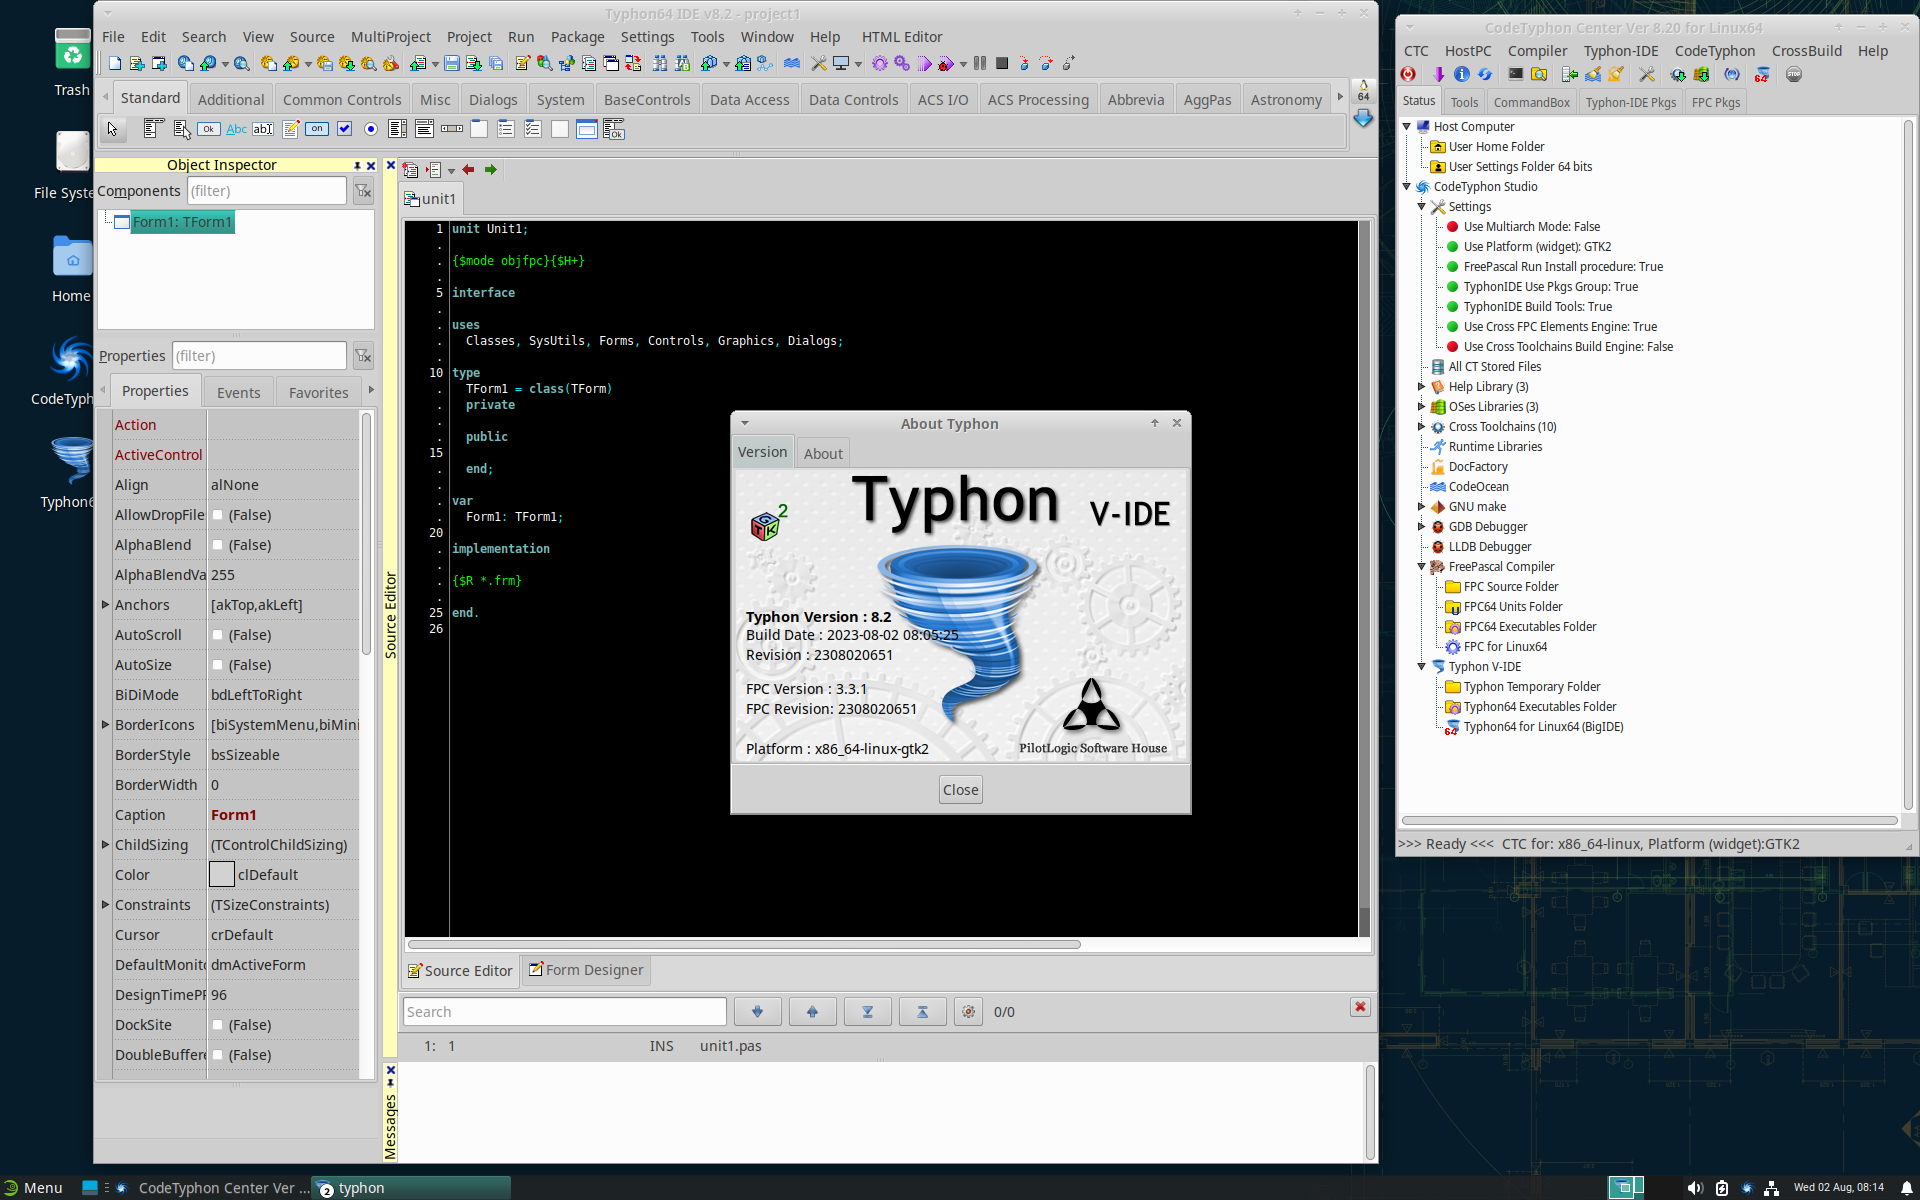The width and height of the screenshot is (1920, 1200).
Task: Click the Color clDefault swatch
Action: 222,875
